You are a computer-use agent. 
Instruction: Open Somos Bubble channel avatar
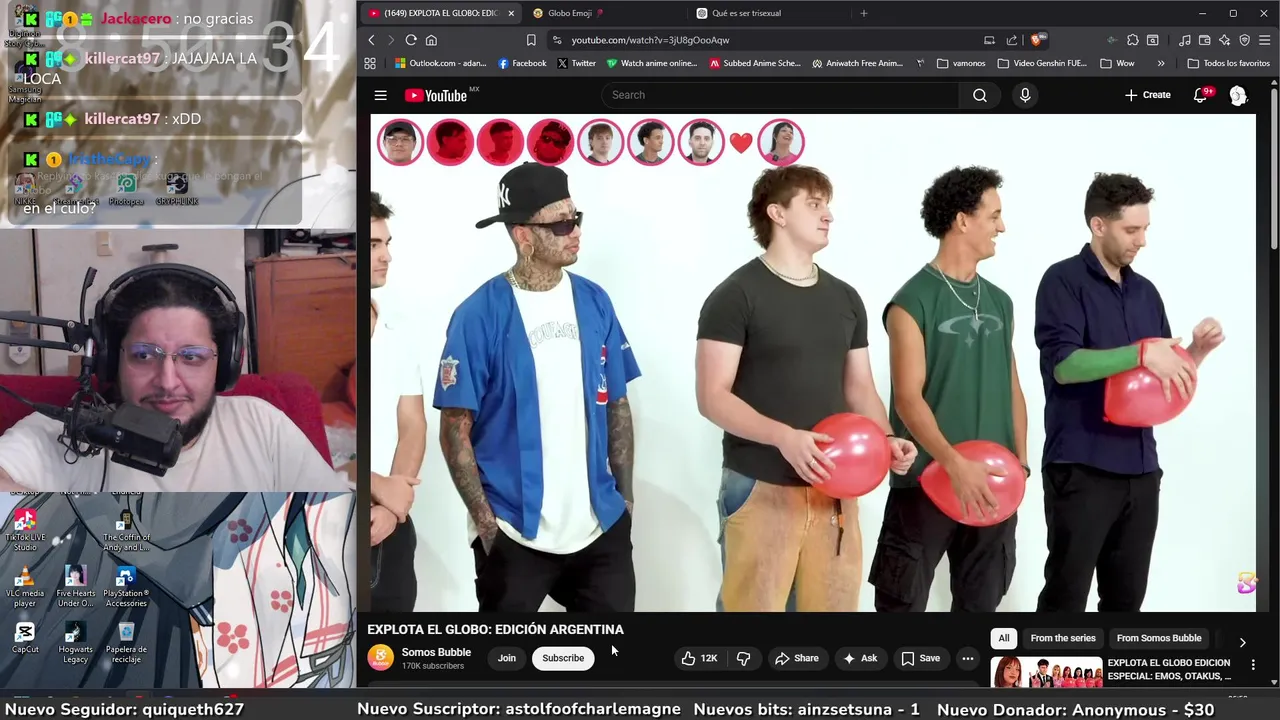point(380,657)
